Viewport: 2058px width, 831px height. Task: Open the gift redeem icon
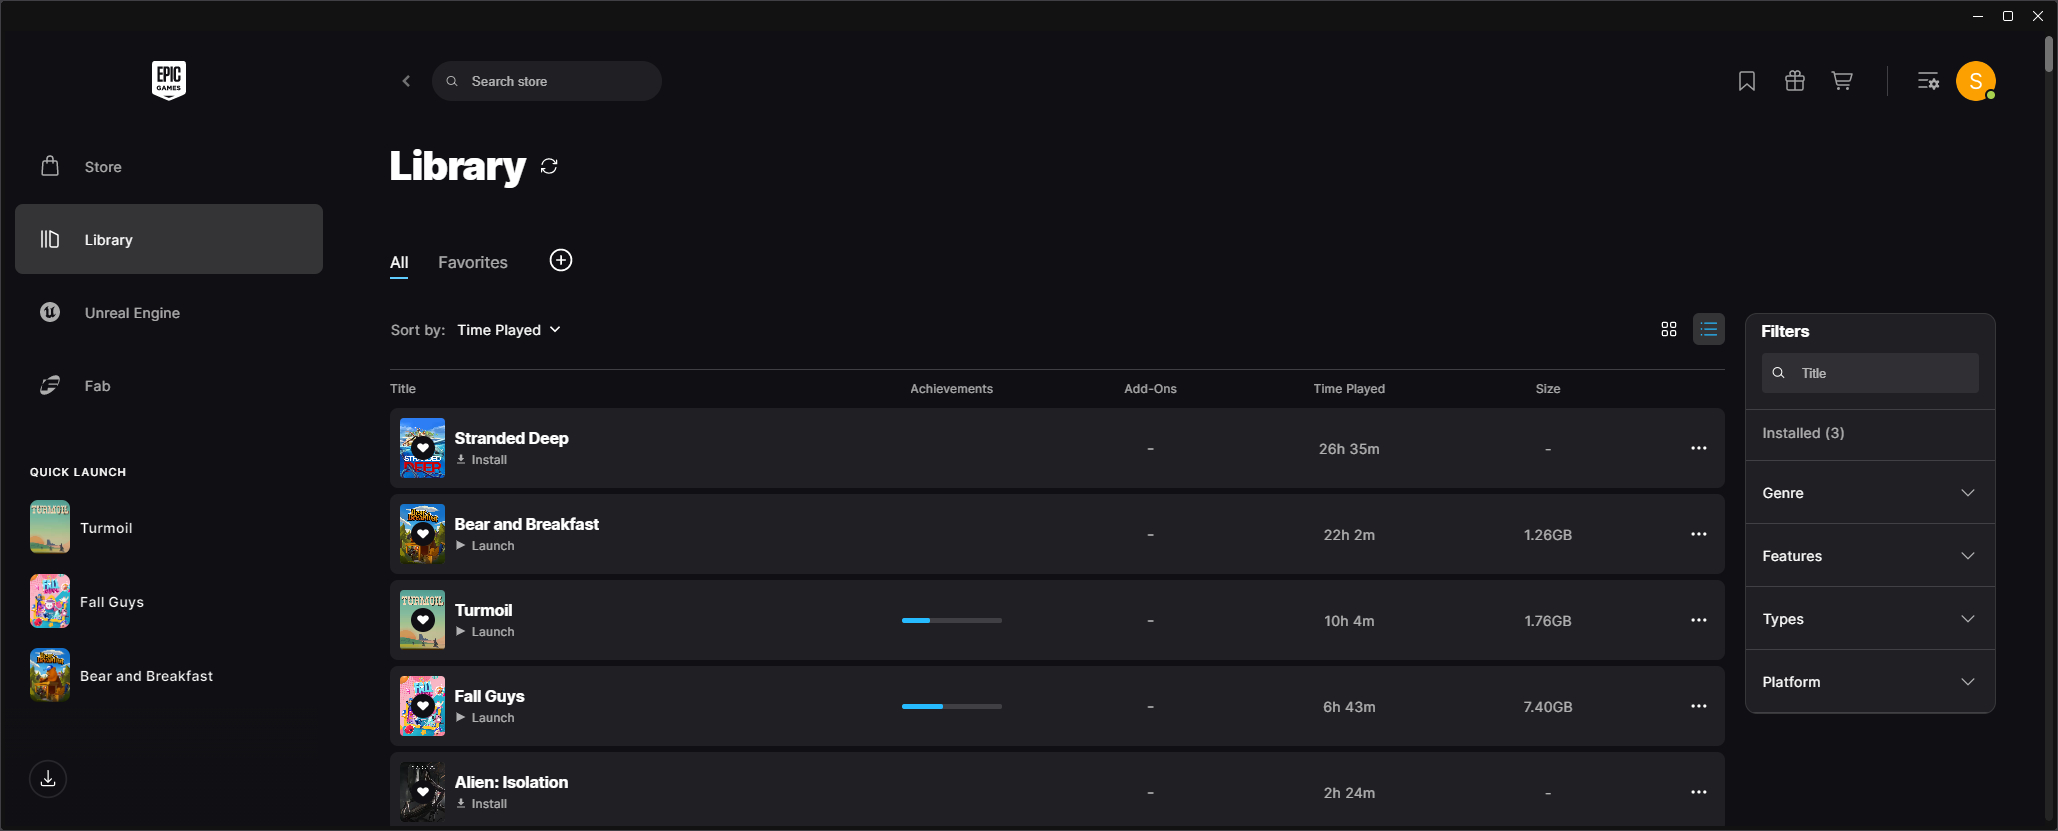(x=1795, y=81)
